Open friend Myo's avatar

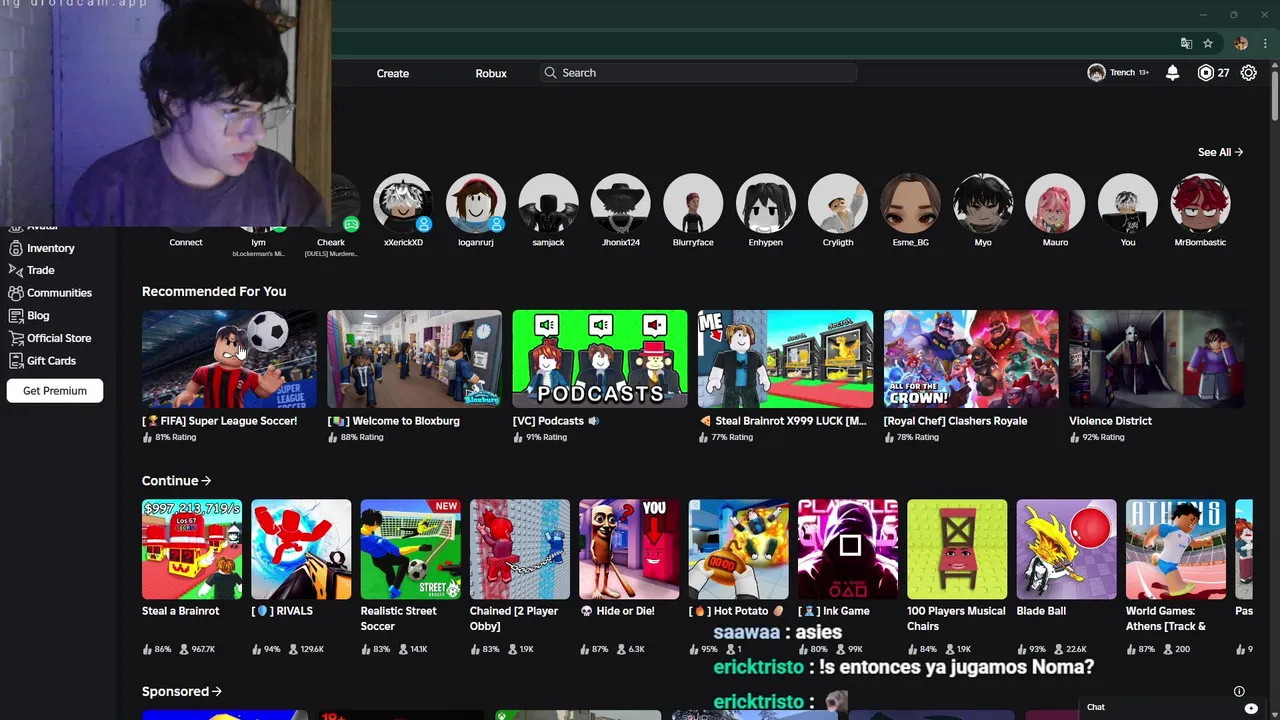pyautogui.click(x=983, y=204)
